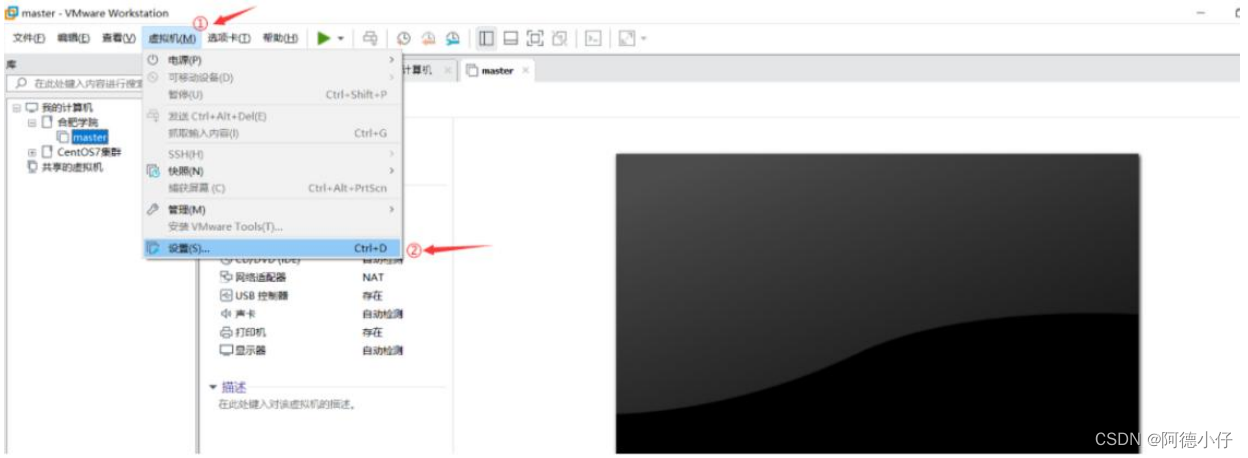Click the VM screen preview thumbnail
The image size is (1248, 458).
coord(878,303)
